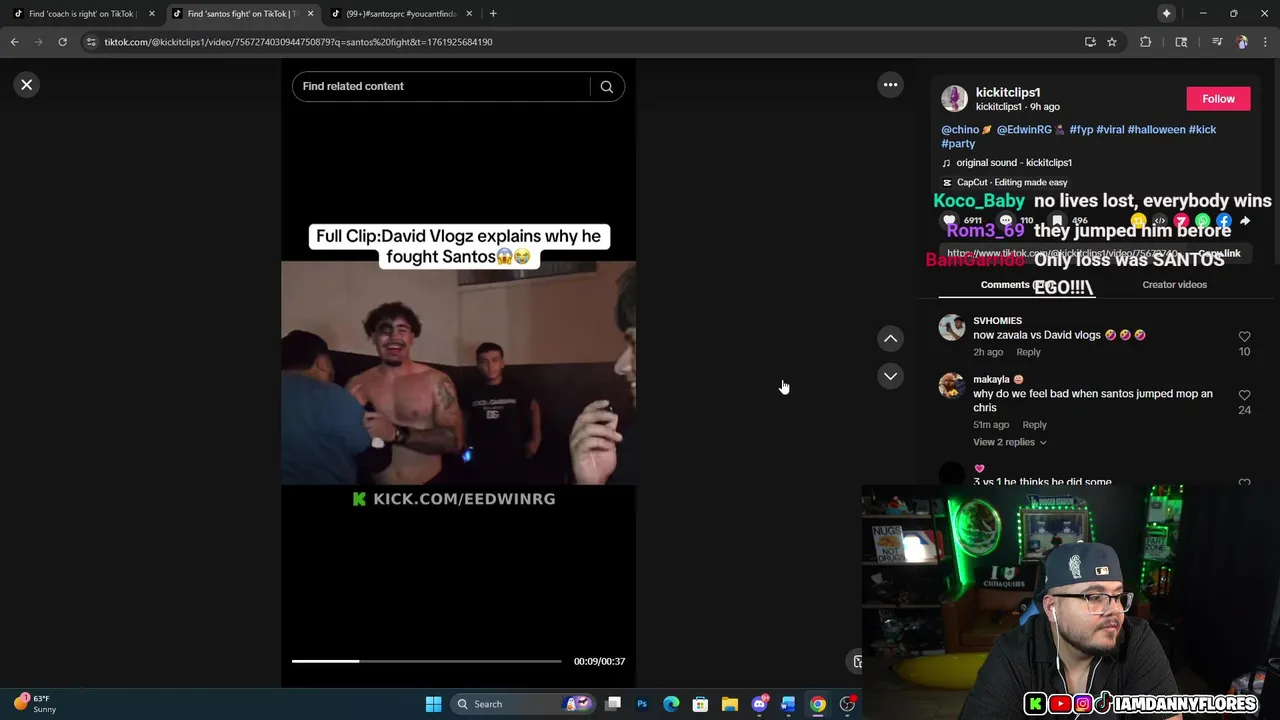The height and width of the screenshot is (720, 1280).
Task: Click the embed code icon
Action: tap(1159, 221)
